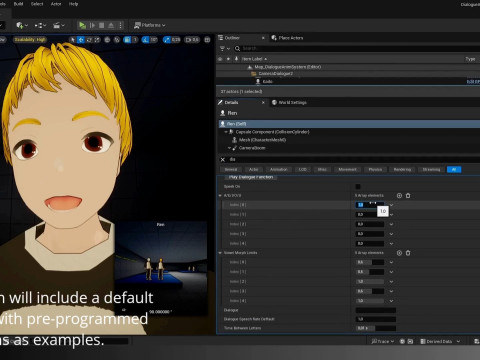Close the Details tab
This screenshot has height=360, width=480.
pyautogui.click(x=263, y=102)
